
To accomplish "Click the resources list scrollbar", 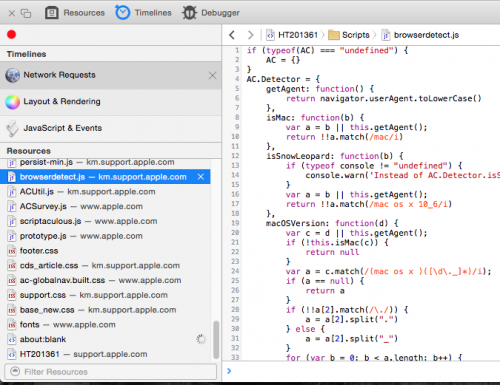I will [216, 339].
